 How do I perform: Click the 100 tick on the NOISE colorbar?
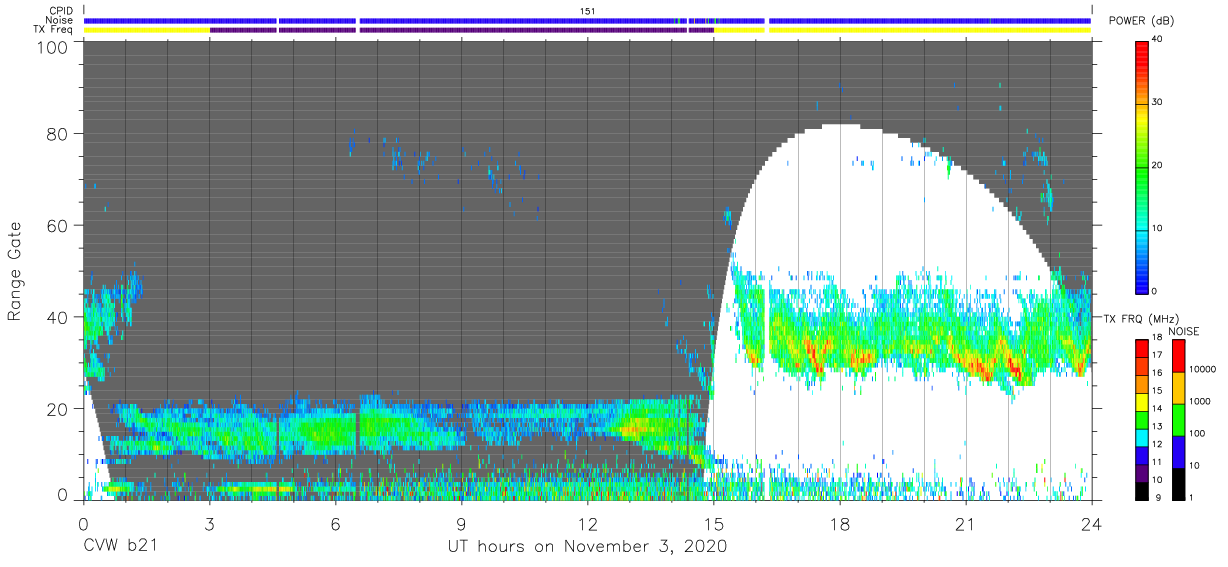(1198, 433)
